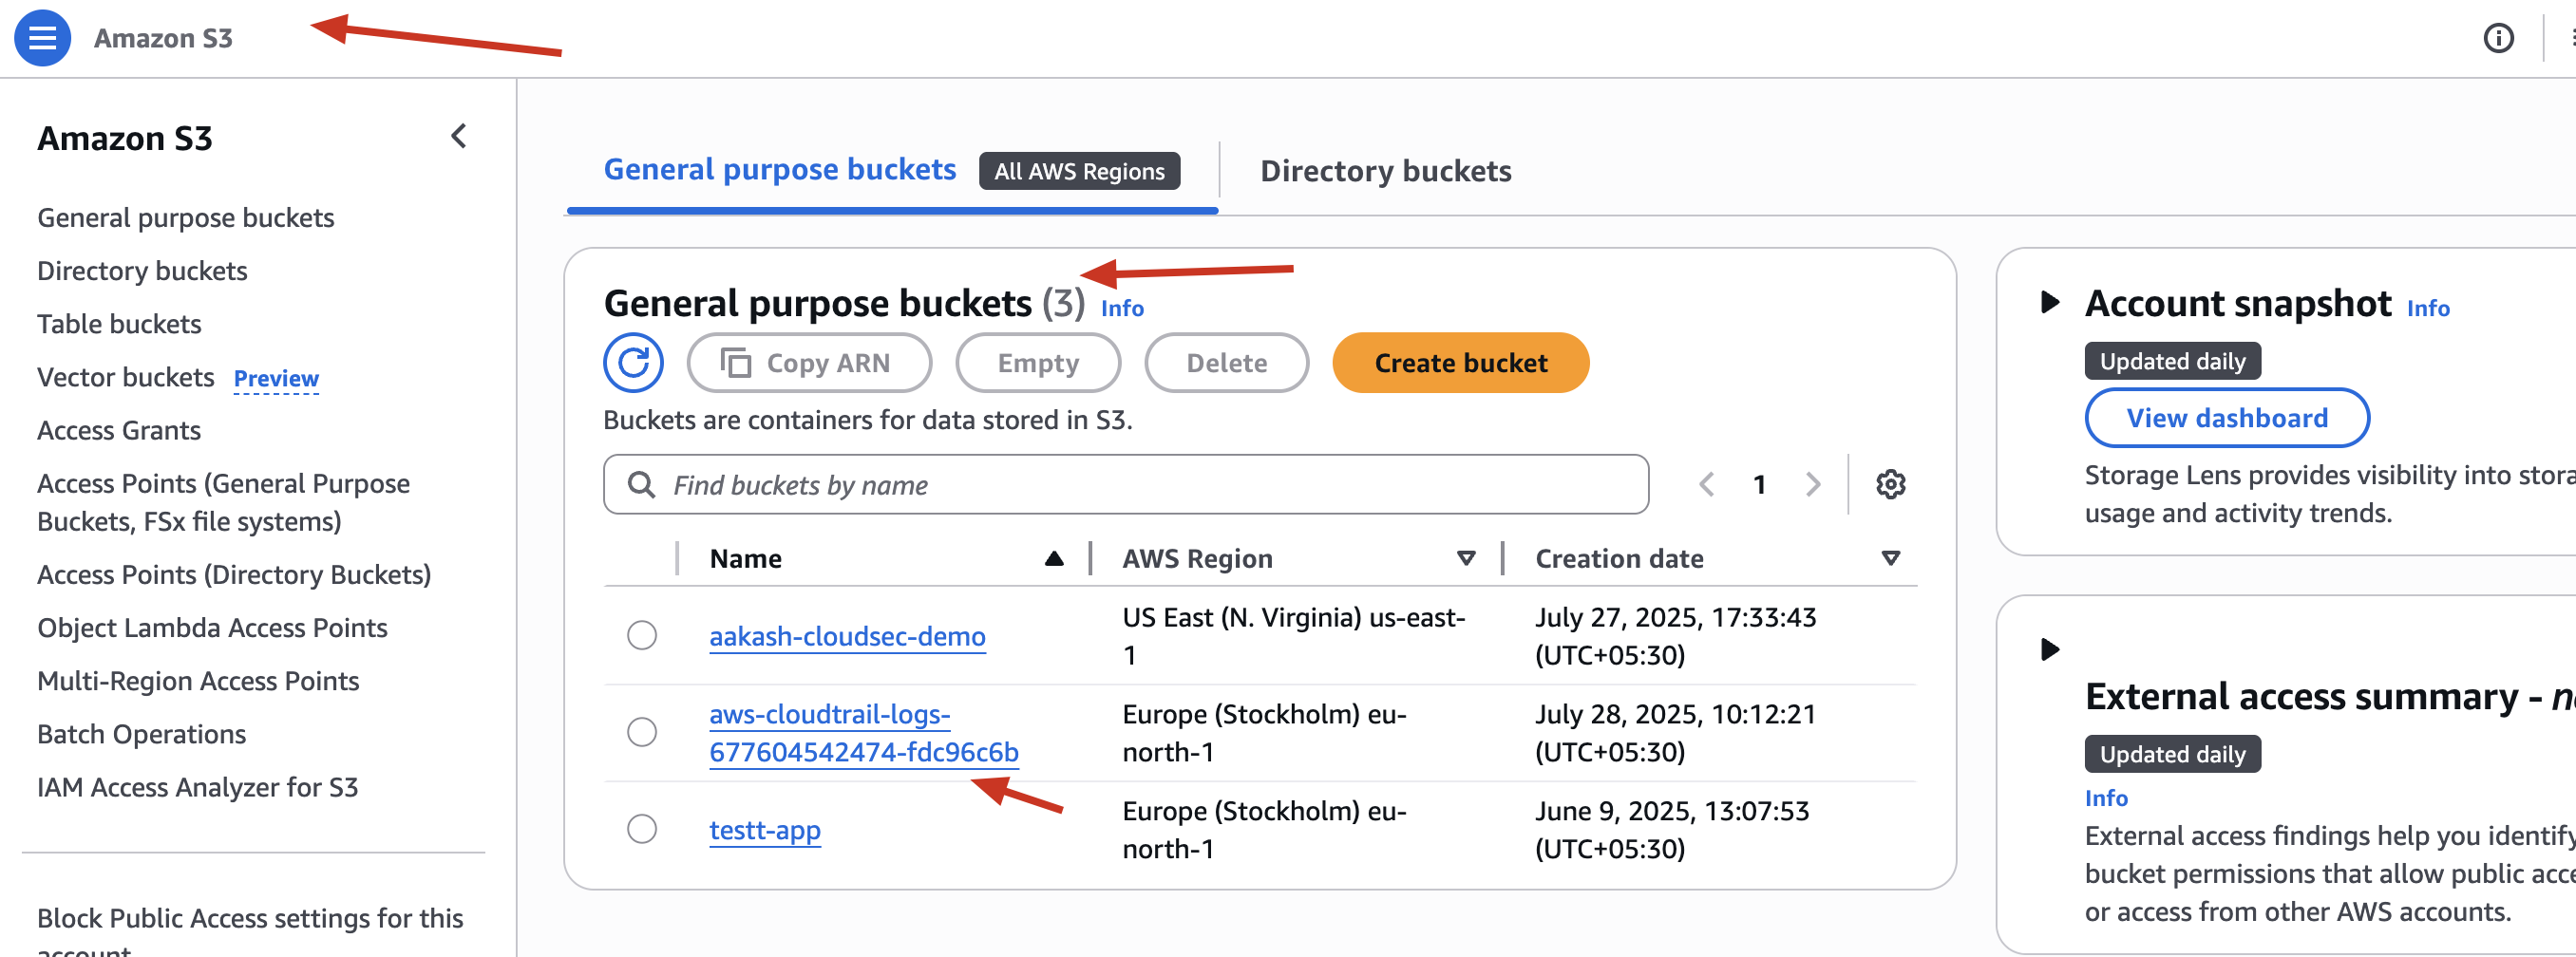Click the Find buckets by name search field
The image size is (2576, 957).
coord(1126,484)
